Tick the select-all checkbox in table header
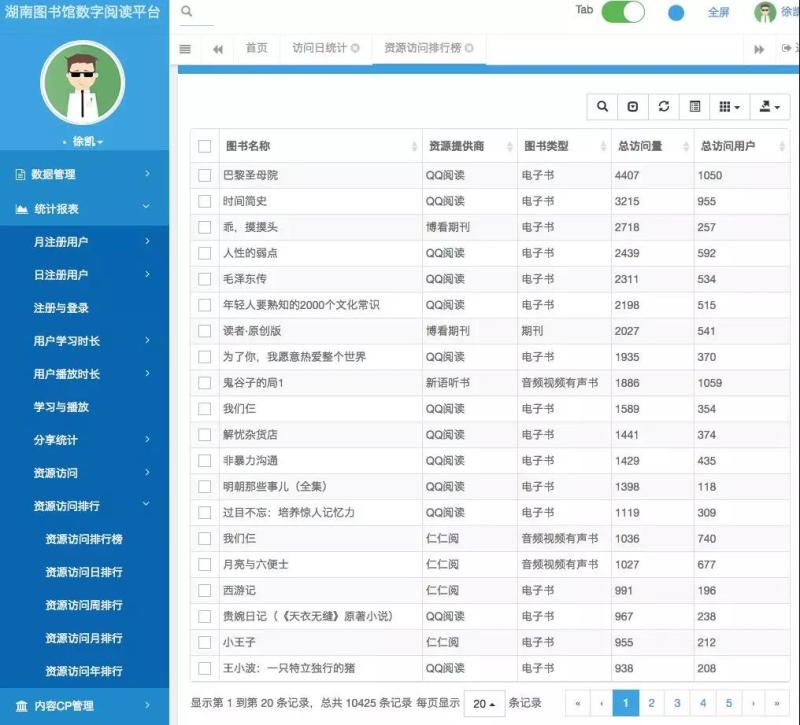The width and height of the screenshot is (800, 725). pyautogui.click(x=205, y=146)
